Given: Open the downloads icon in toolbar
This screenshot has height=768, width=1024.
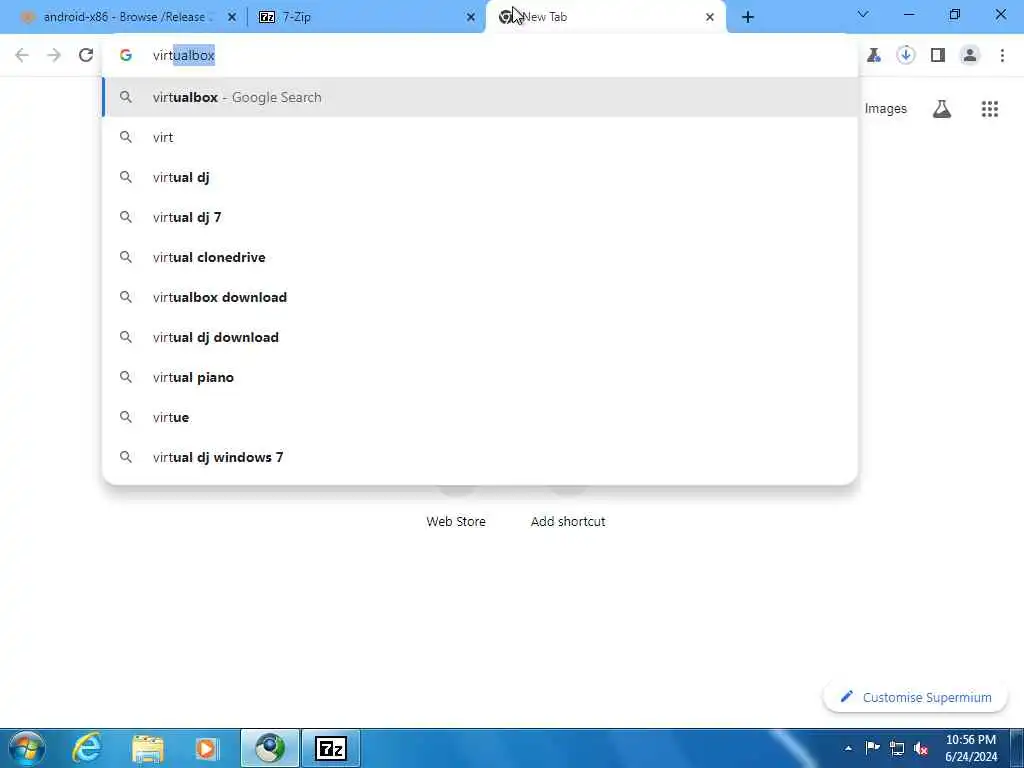Looking at the screenshot, I should 905,56.
